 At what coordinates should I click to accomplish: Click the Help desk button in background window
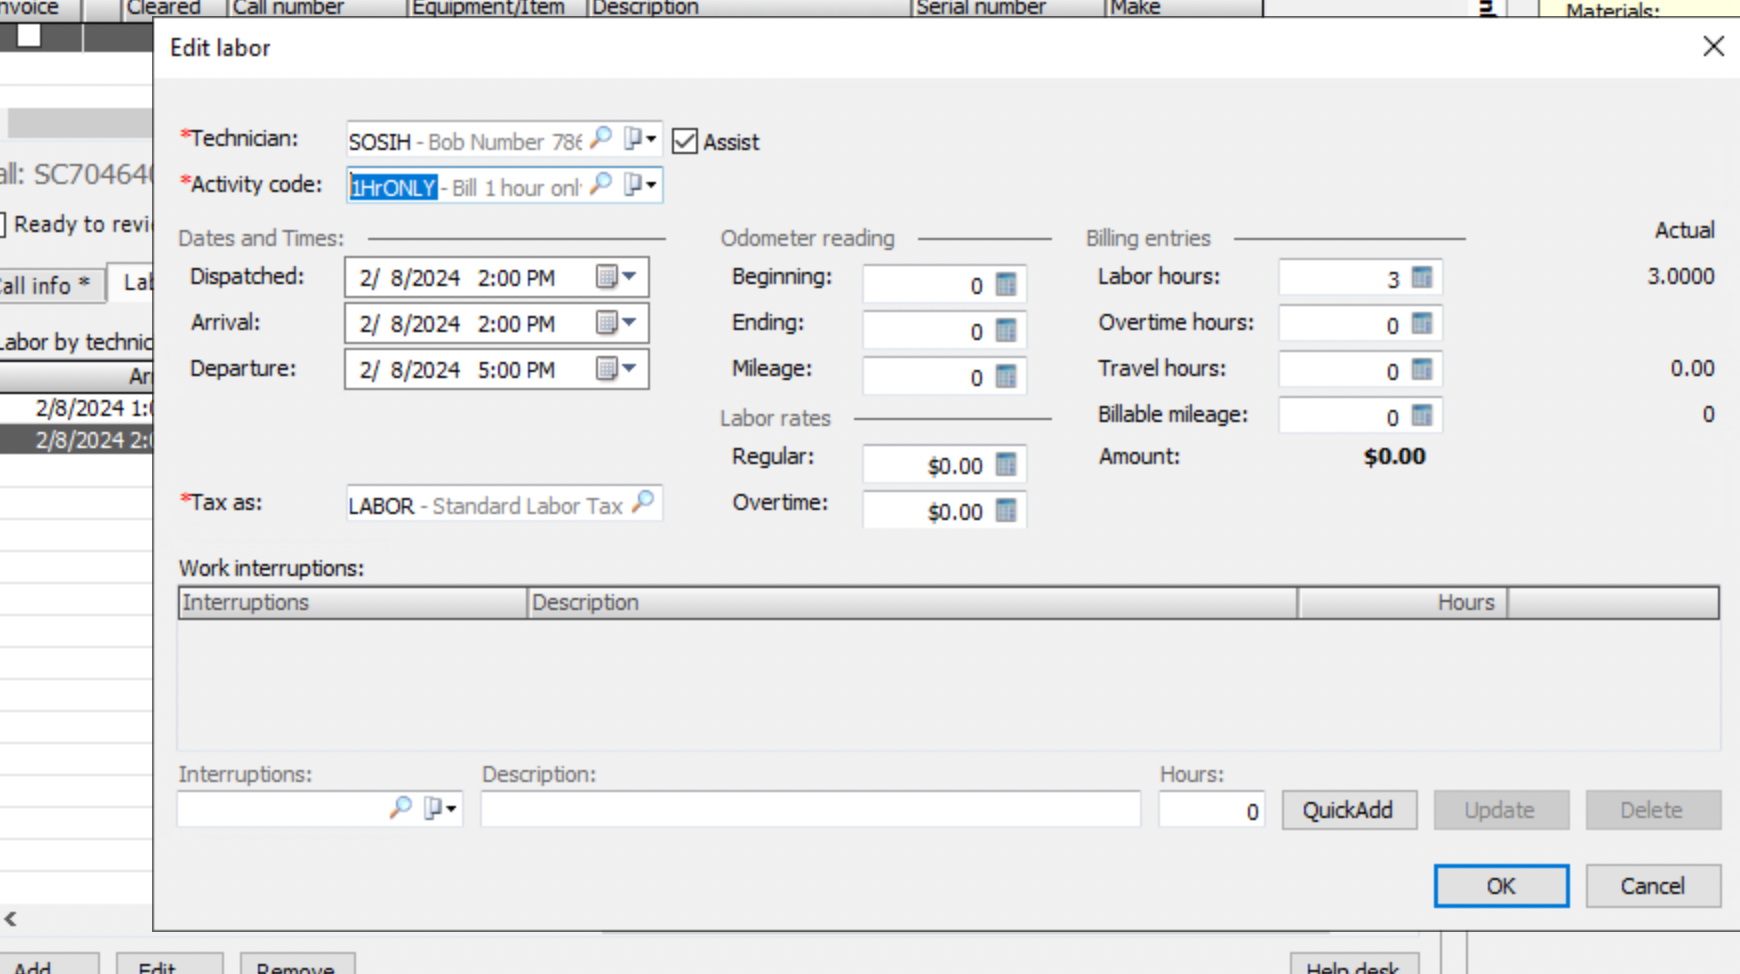point(1354,966)
